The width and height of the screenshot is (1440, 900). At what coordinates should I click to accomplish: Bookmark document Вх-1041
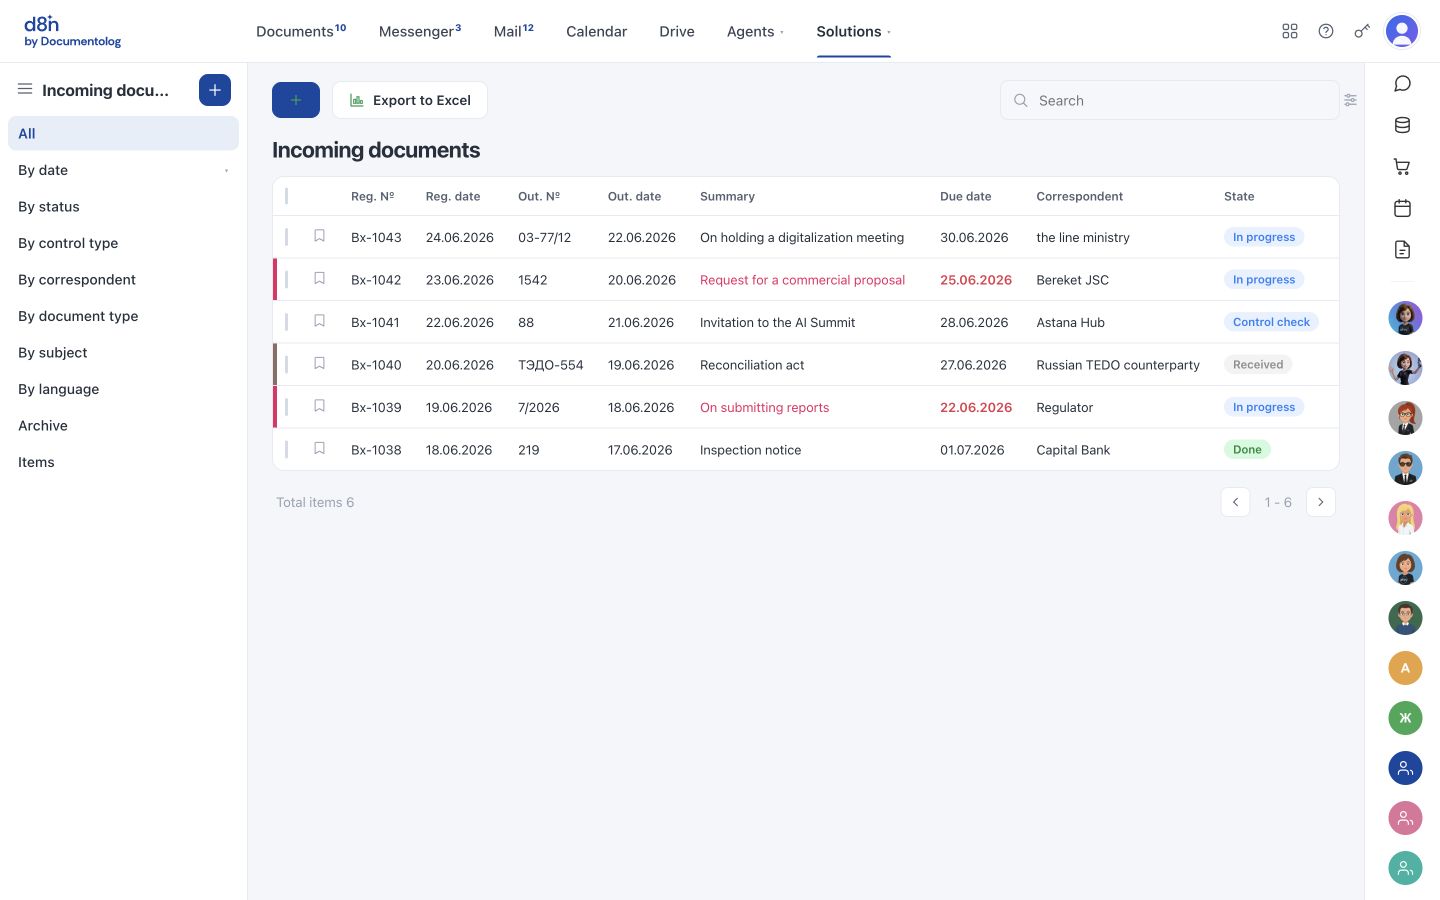pyautogui.click(x=320, y=321)
